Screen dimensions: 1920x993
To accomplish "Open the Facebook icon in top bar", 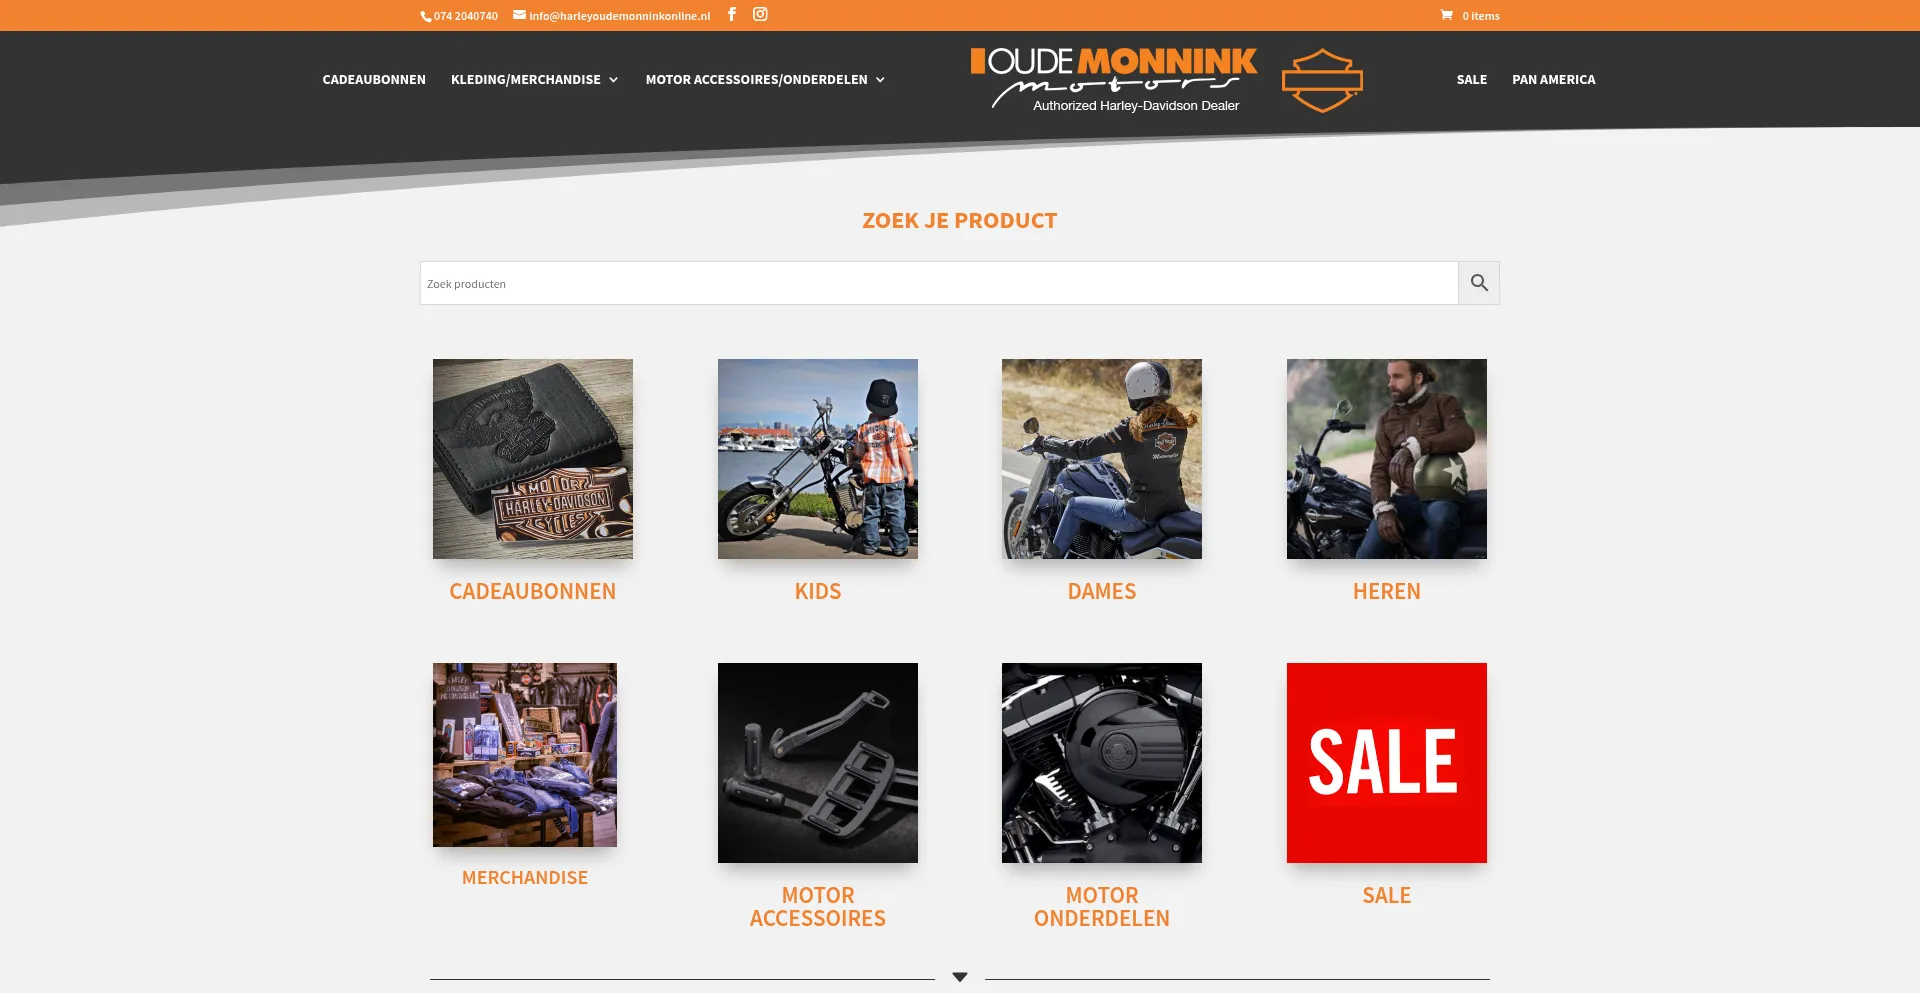I will [732, 14].
